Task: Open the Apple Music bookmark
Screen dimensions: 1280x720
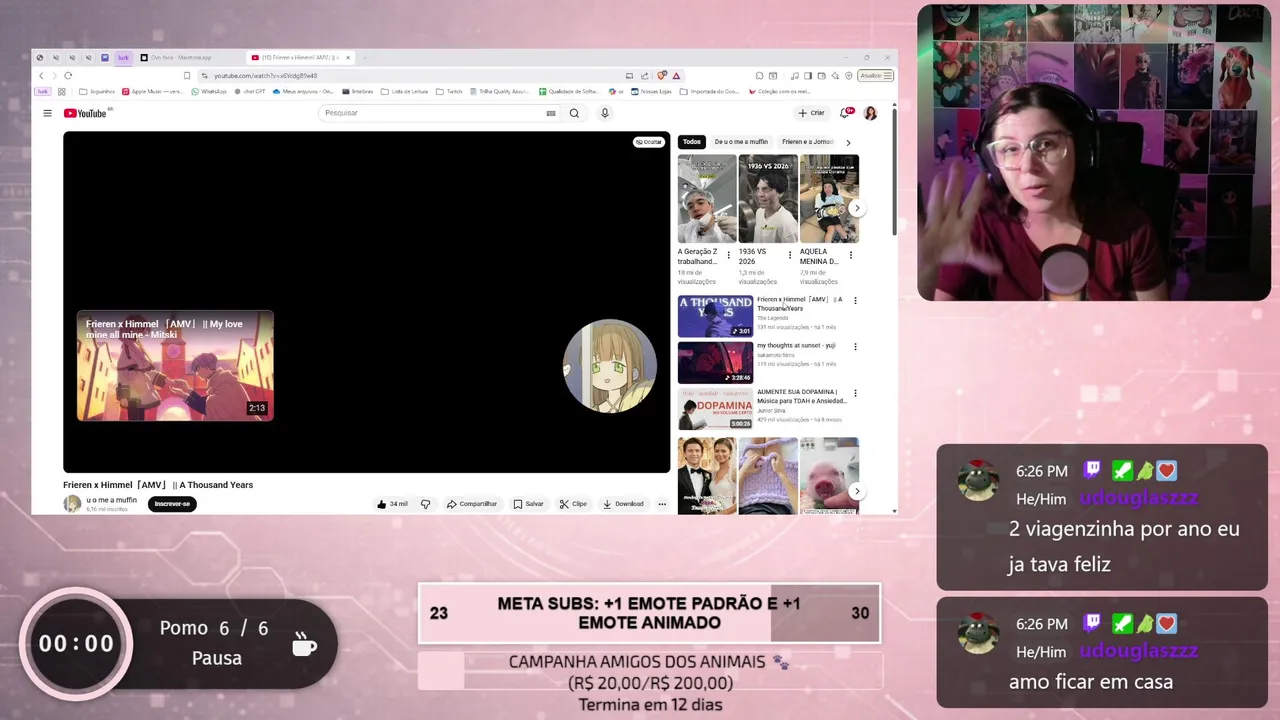Action: [x=155, y=91]
